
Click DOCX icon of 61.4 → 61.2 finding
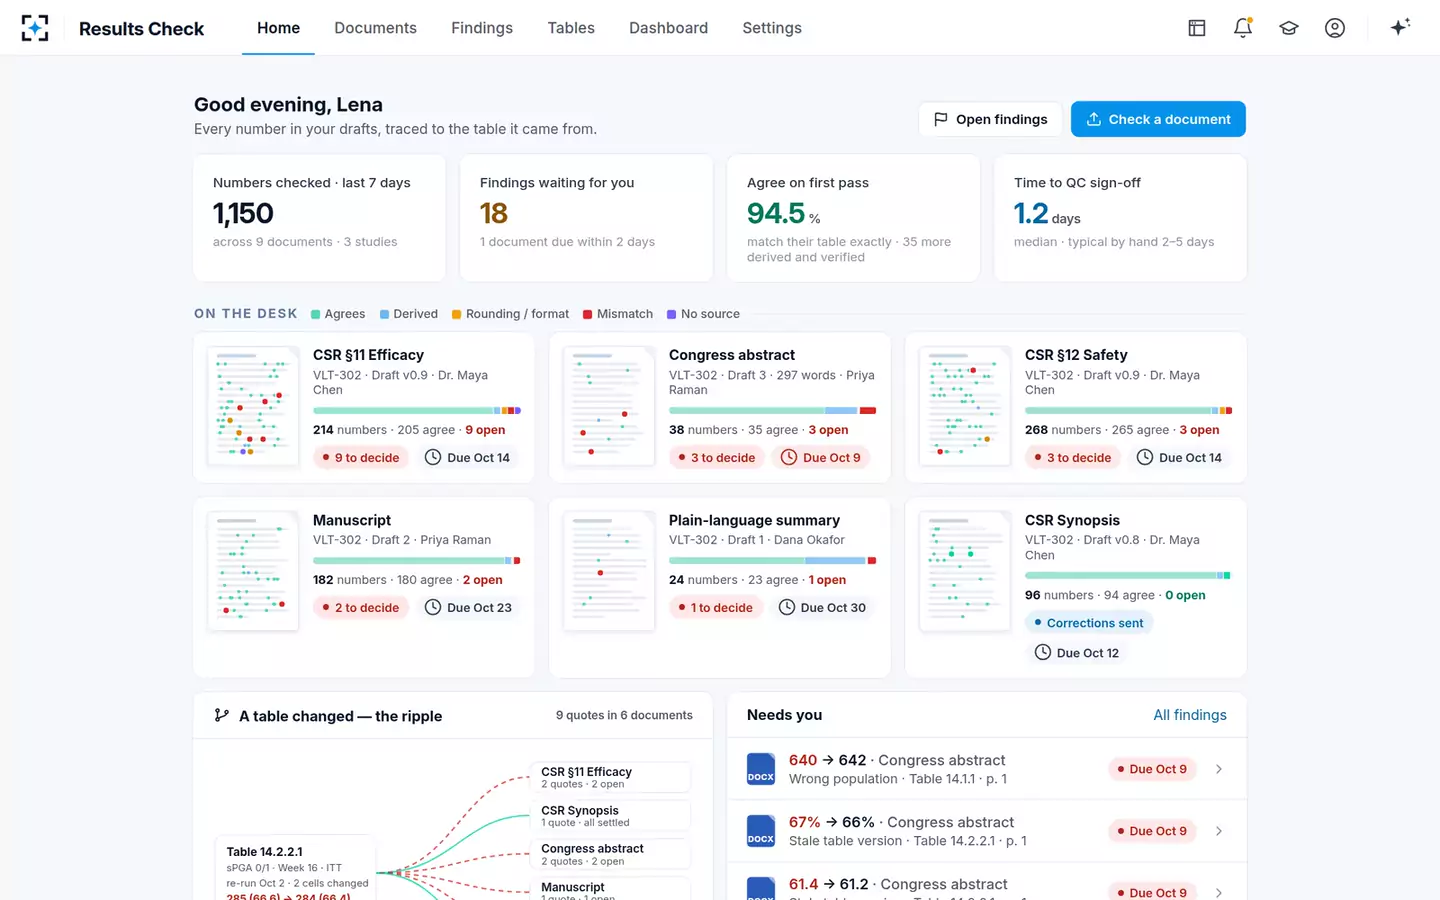point(761,889)
